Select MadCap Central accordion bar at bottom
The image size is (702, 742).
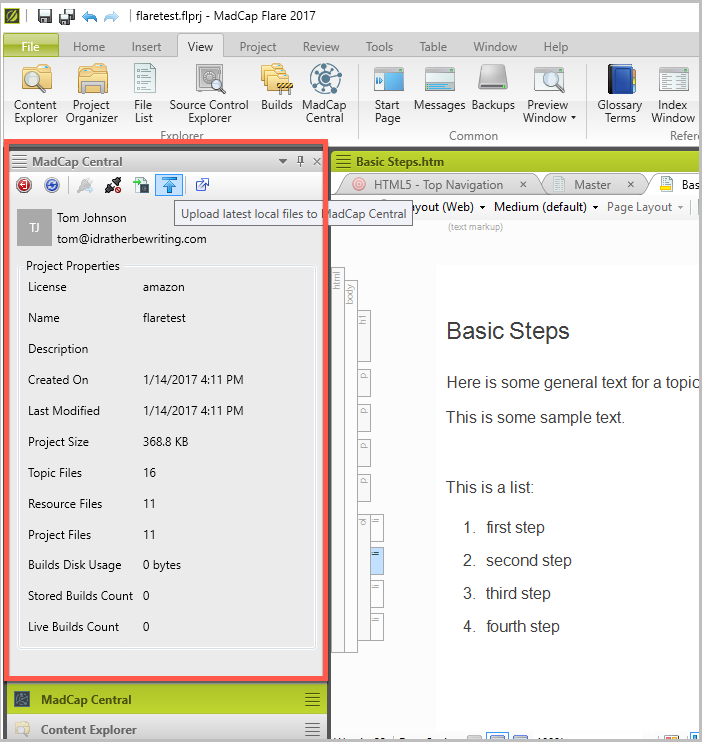[x=167, y=699]
